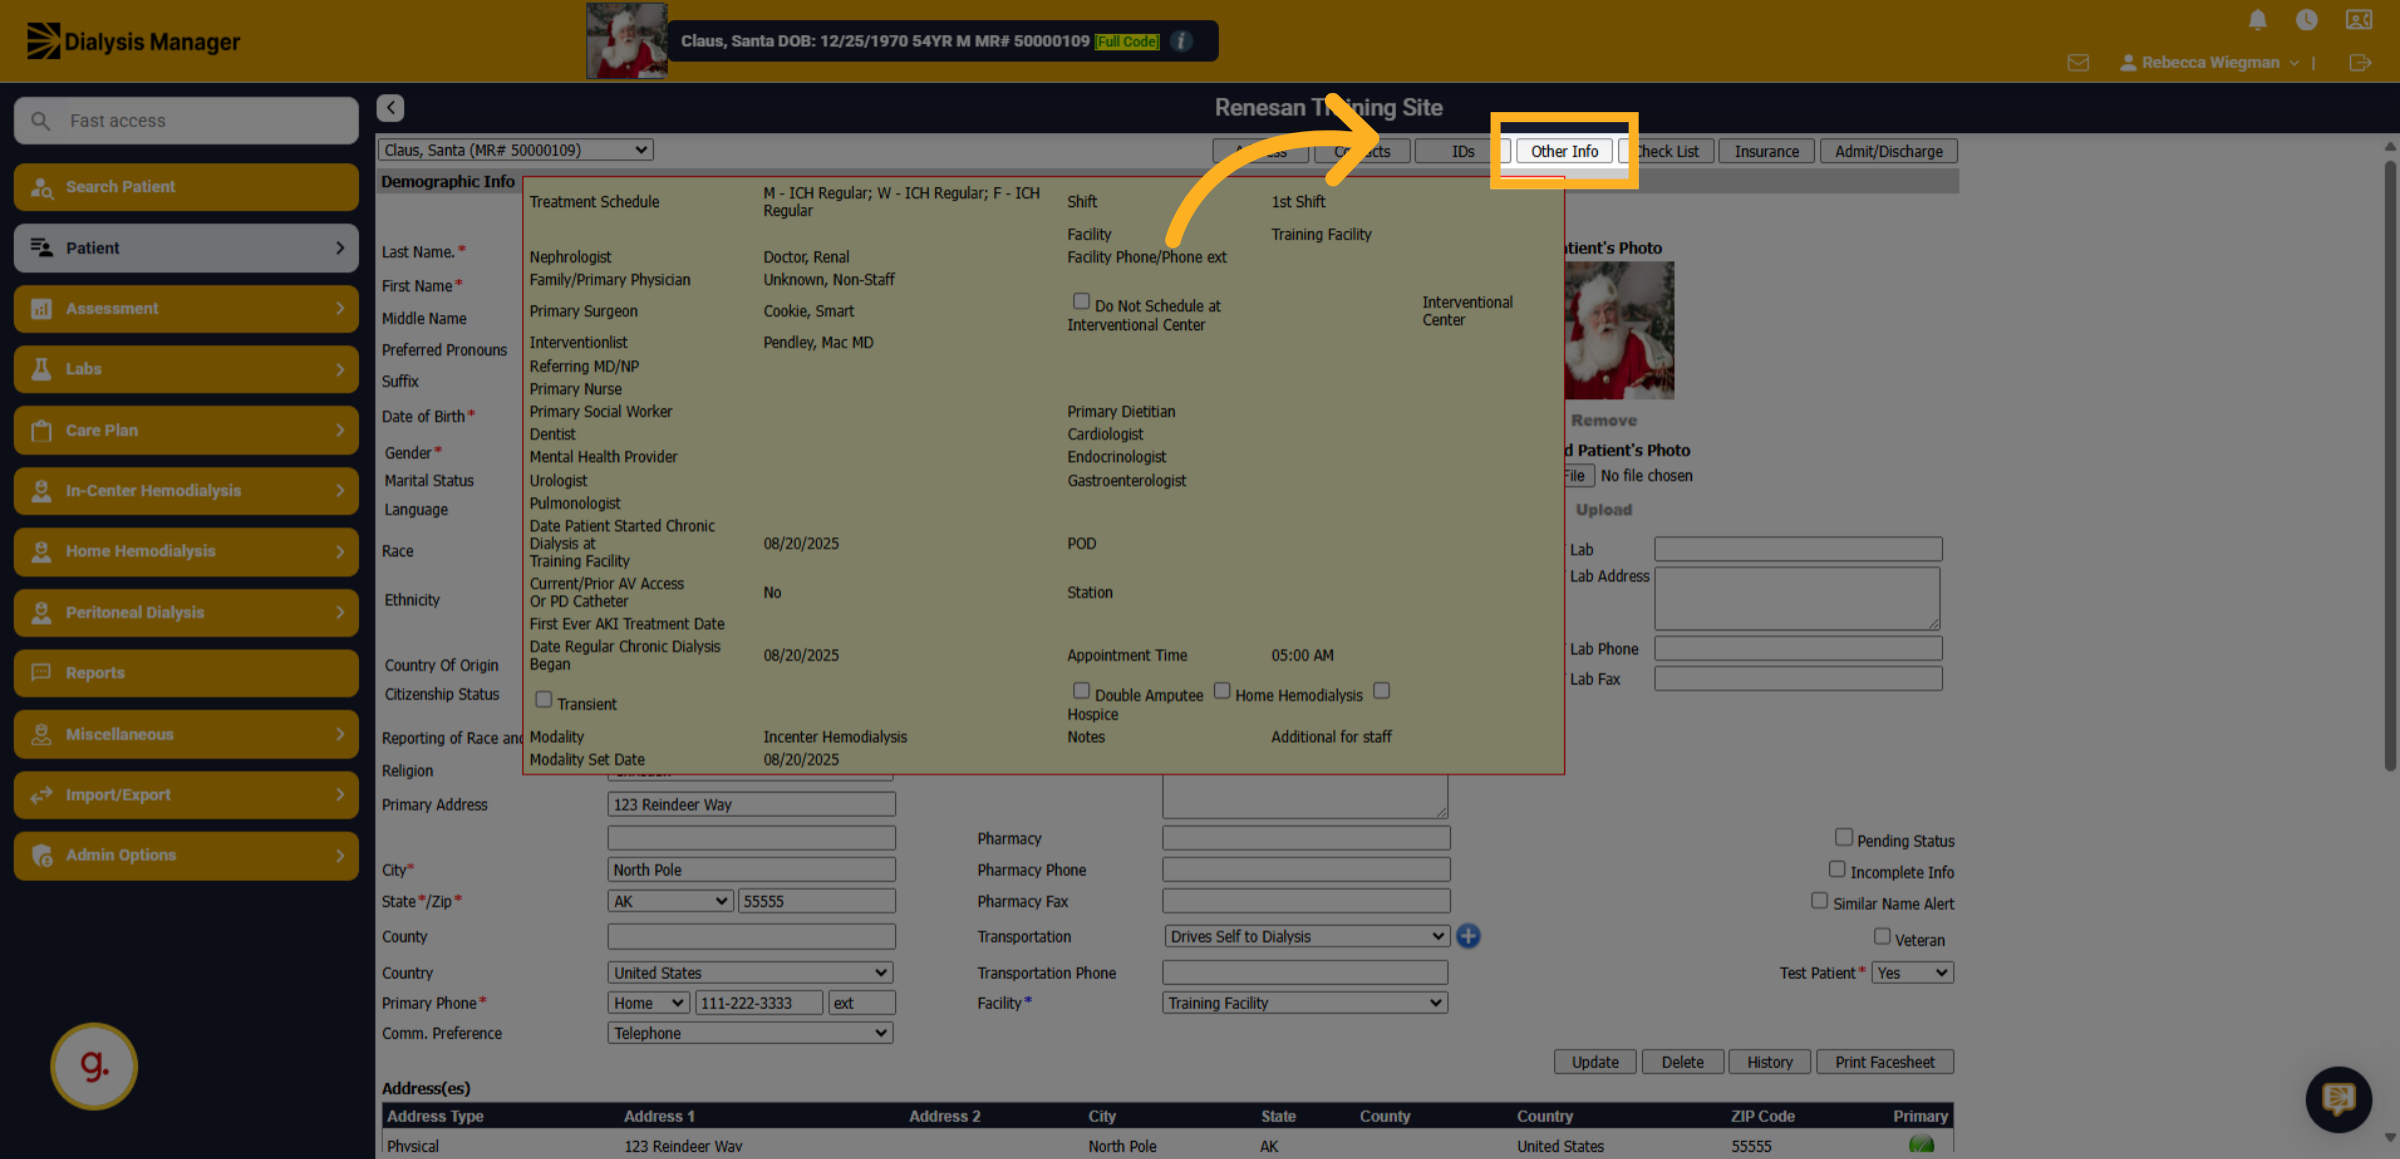Open the IDs tab
This screenshot has width=2400, height=1159.
[x=1463, y=151]
